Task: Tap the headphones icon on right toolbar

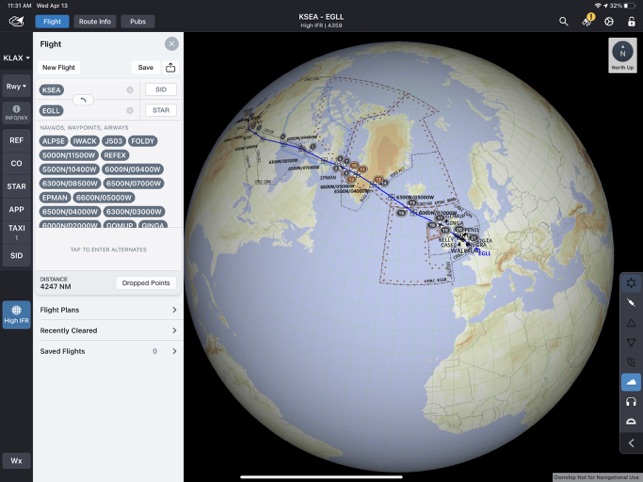Action: pyautogui.click(x=631, y=402)
